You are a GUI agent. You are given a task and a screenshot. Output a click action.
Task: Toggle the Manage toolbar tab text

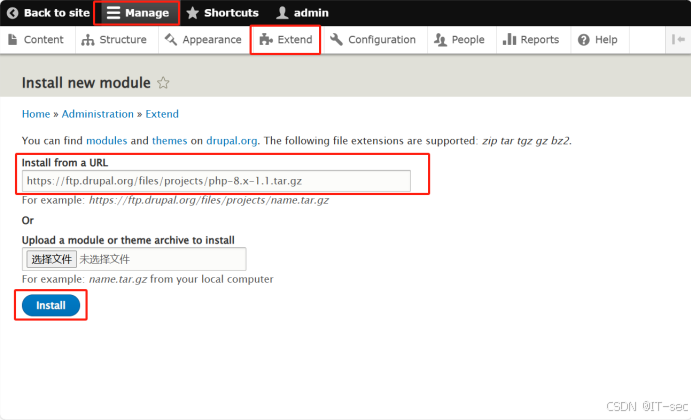[x=147, y=13]
